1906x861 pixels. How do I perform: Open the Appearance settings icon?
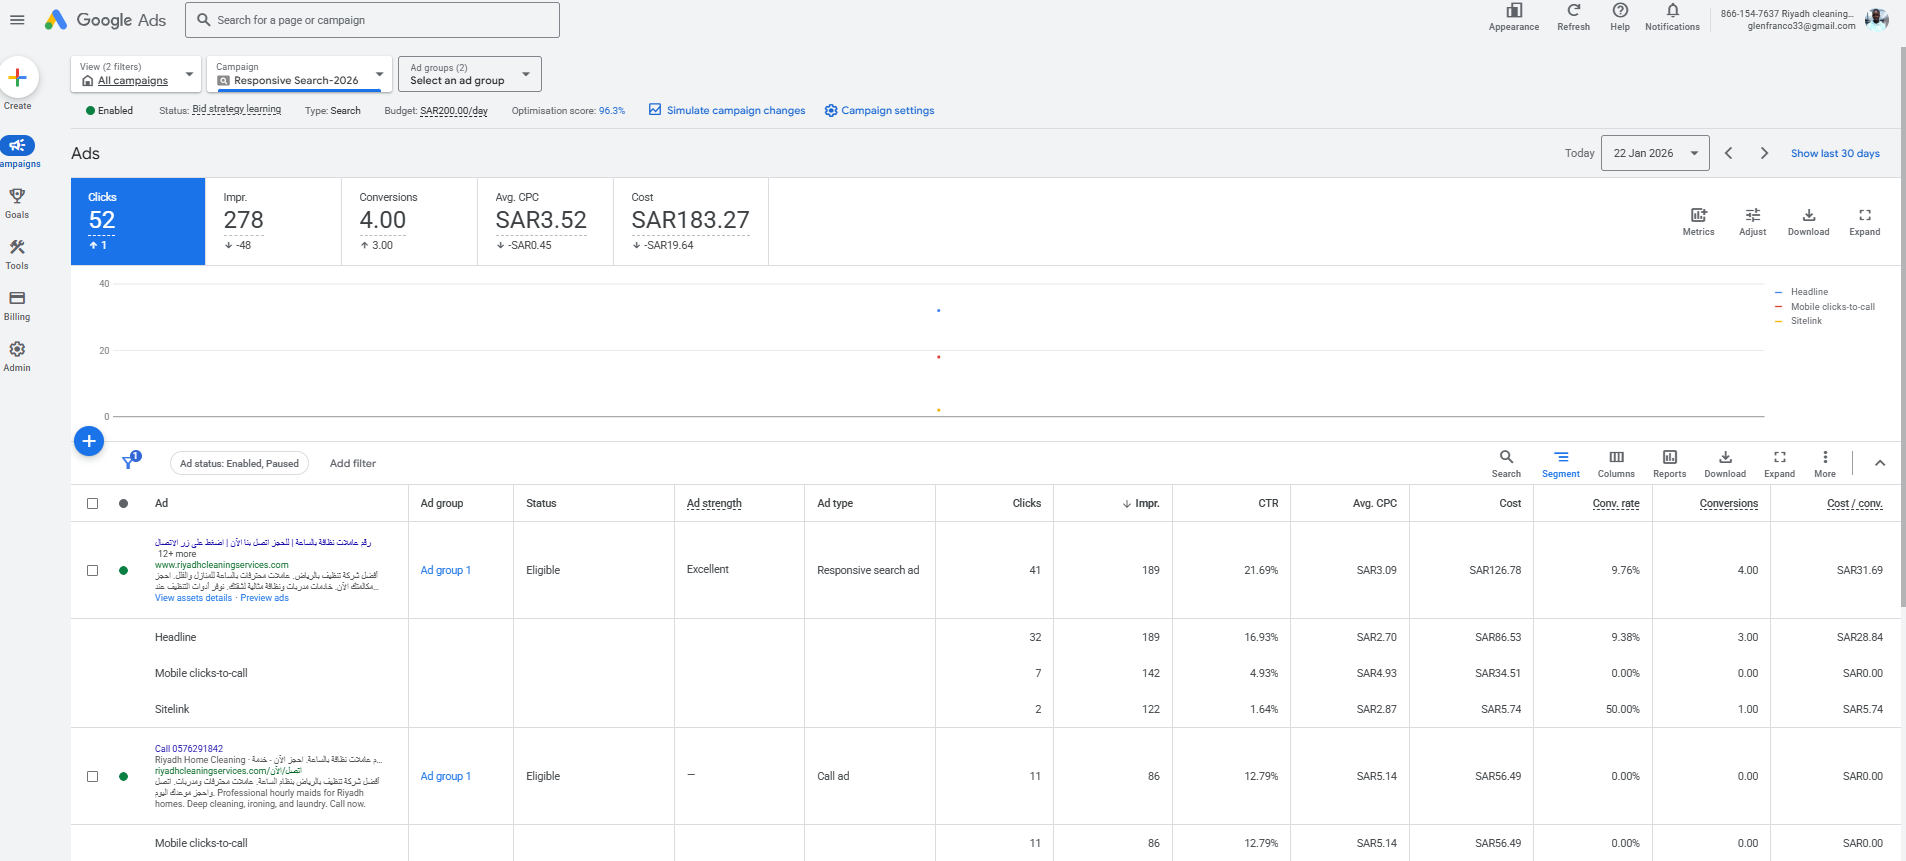(1514, 17)
